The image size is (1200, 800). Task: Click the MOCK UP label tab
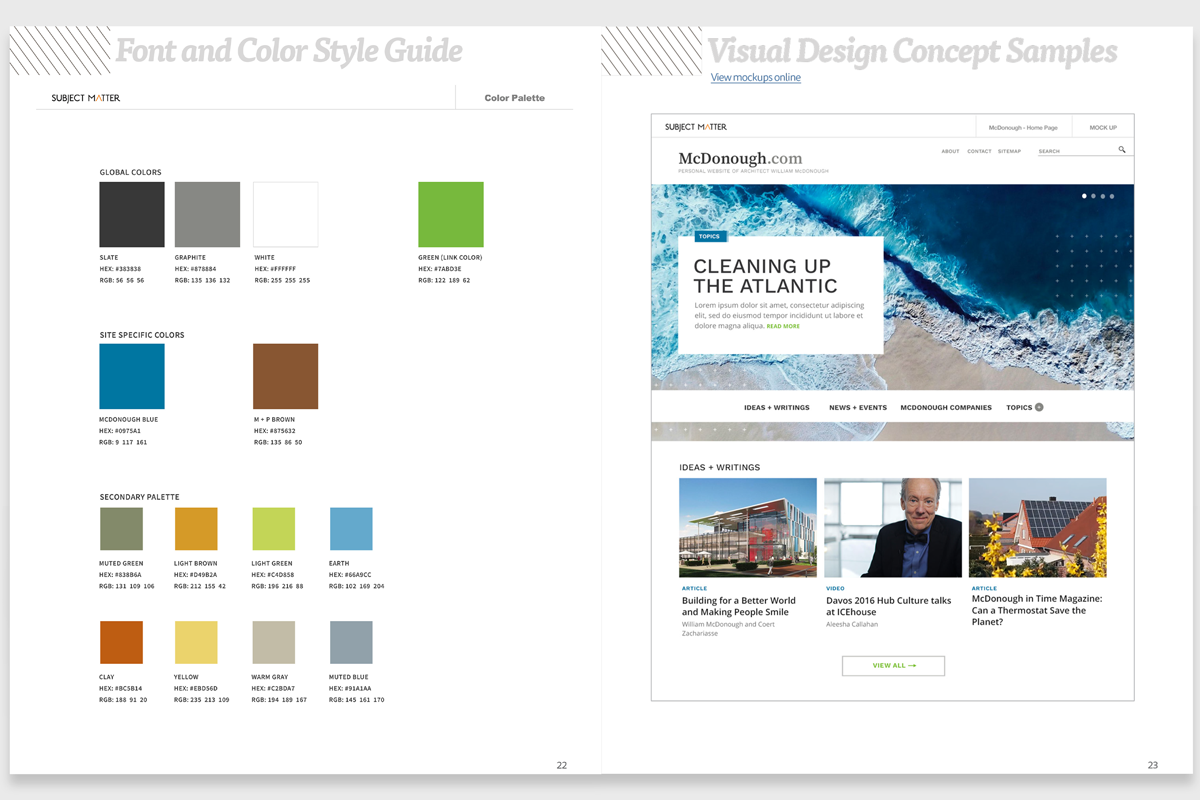tap(1103, 128)
